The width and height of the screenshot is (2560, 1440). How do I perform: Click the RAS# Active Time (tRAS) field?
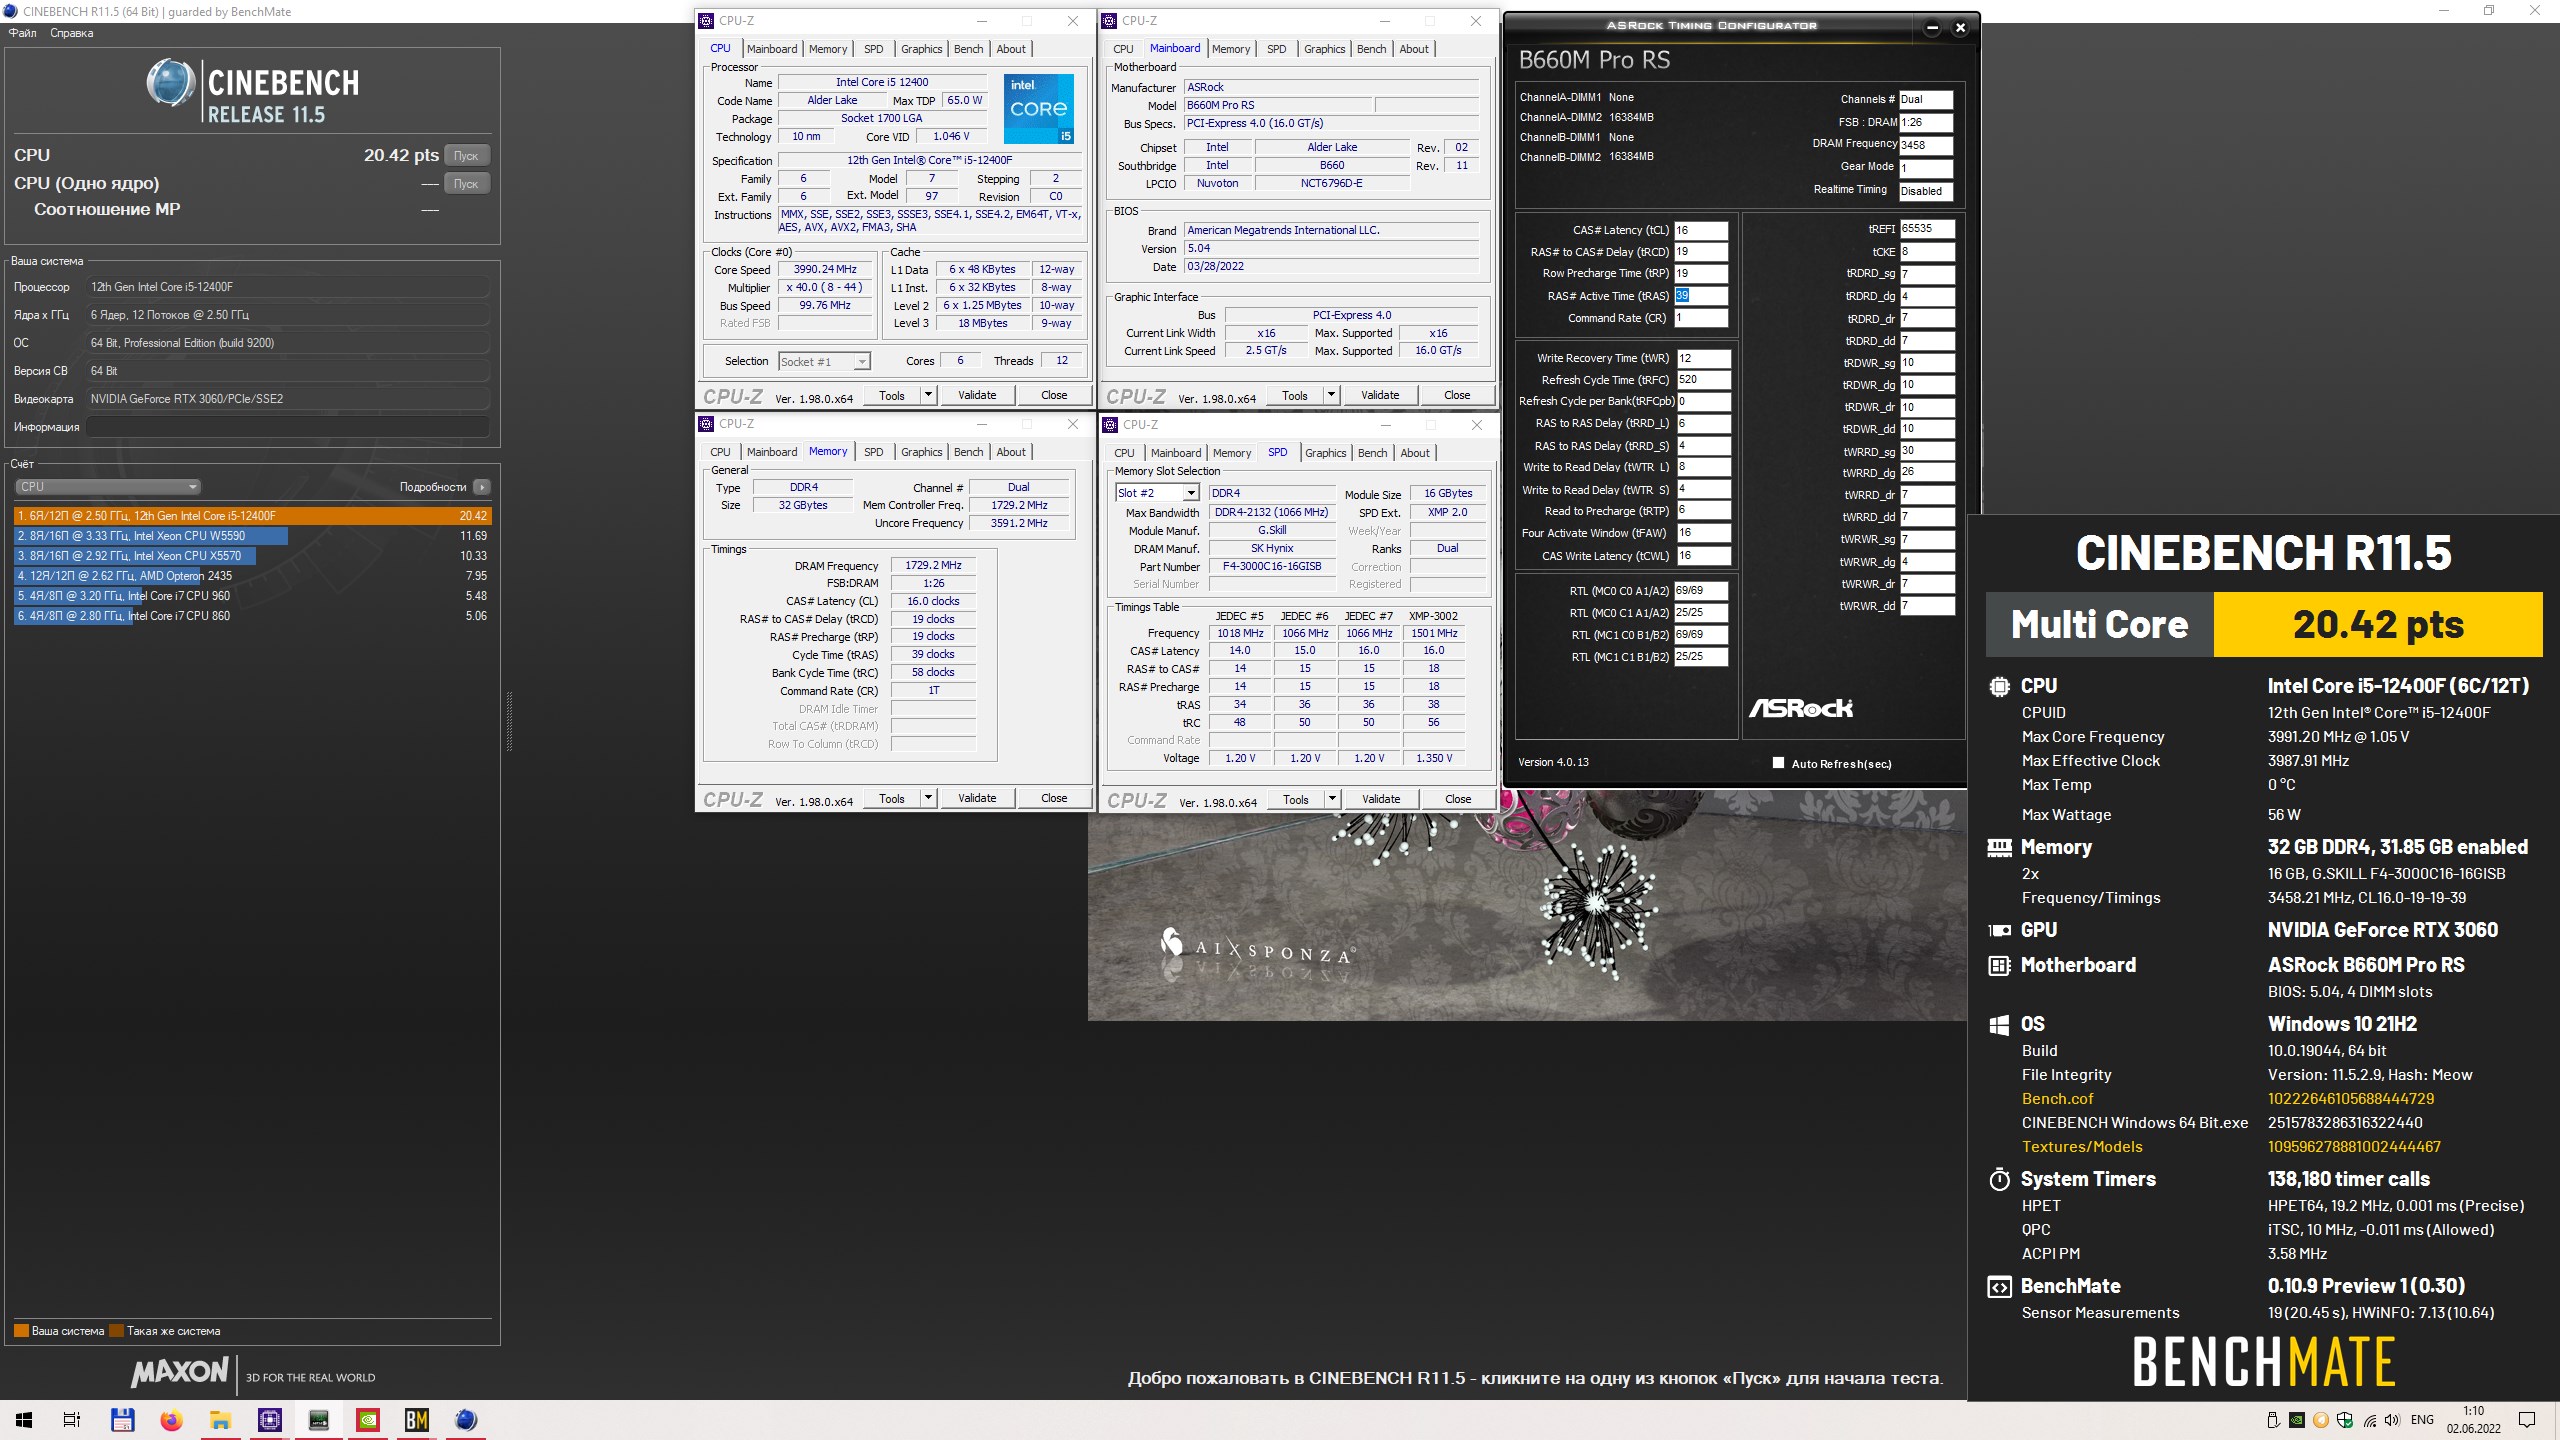point(1701,296)
